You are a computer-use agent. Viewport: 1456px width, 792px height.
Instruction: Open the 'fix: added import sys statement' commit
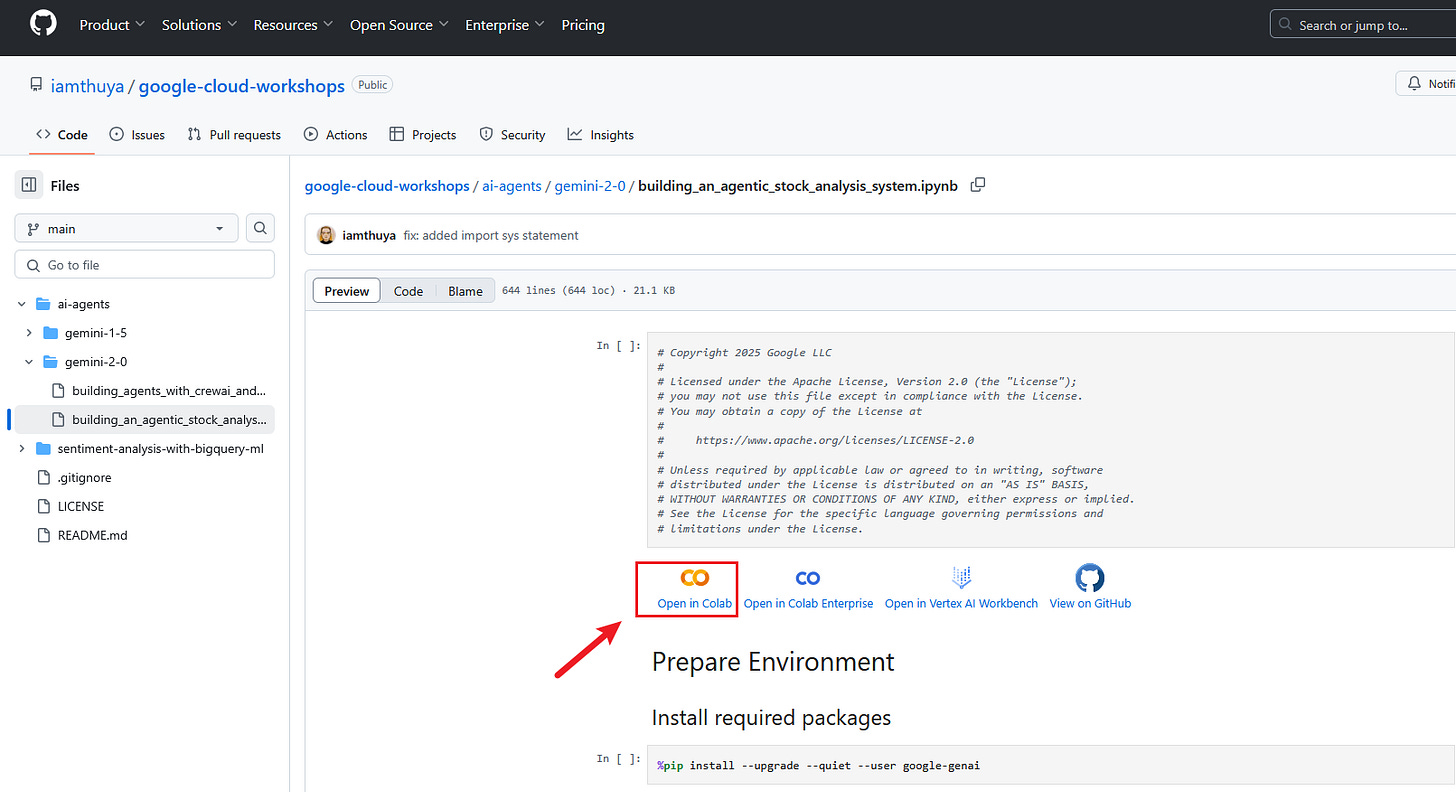491,235
